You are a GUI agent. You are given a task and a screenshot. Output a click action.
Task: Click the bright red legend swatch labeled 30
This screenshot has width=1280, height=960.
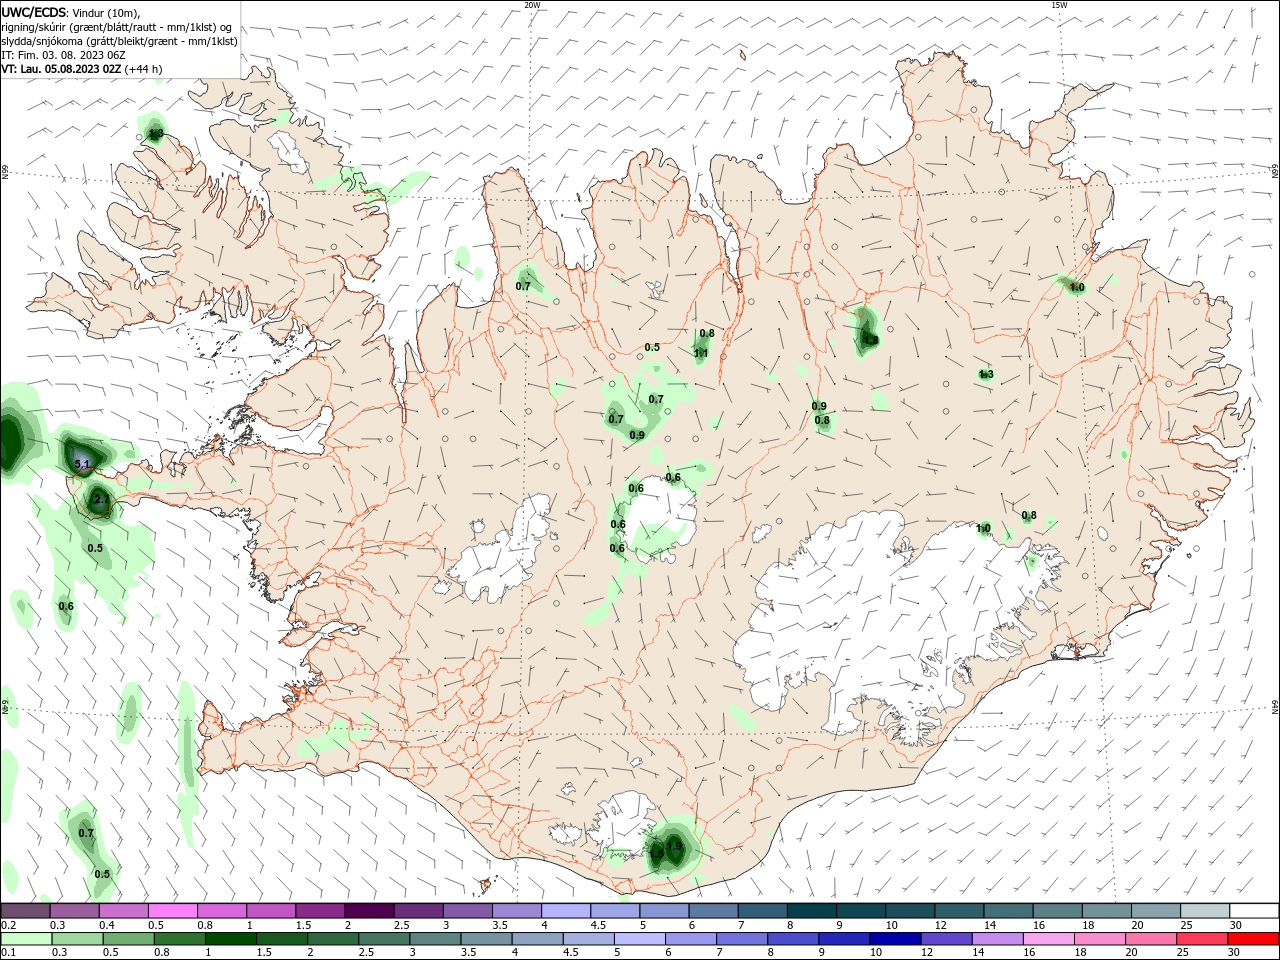point(1253,939)
